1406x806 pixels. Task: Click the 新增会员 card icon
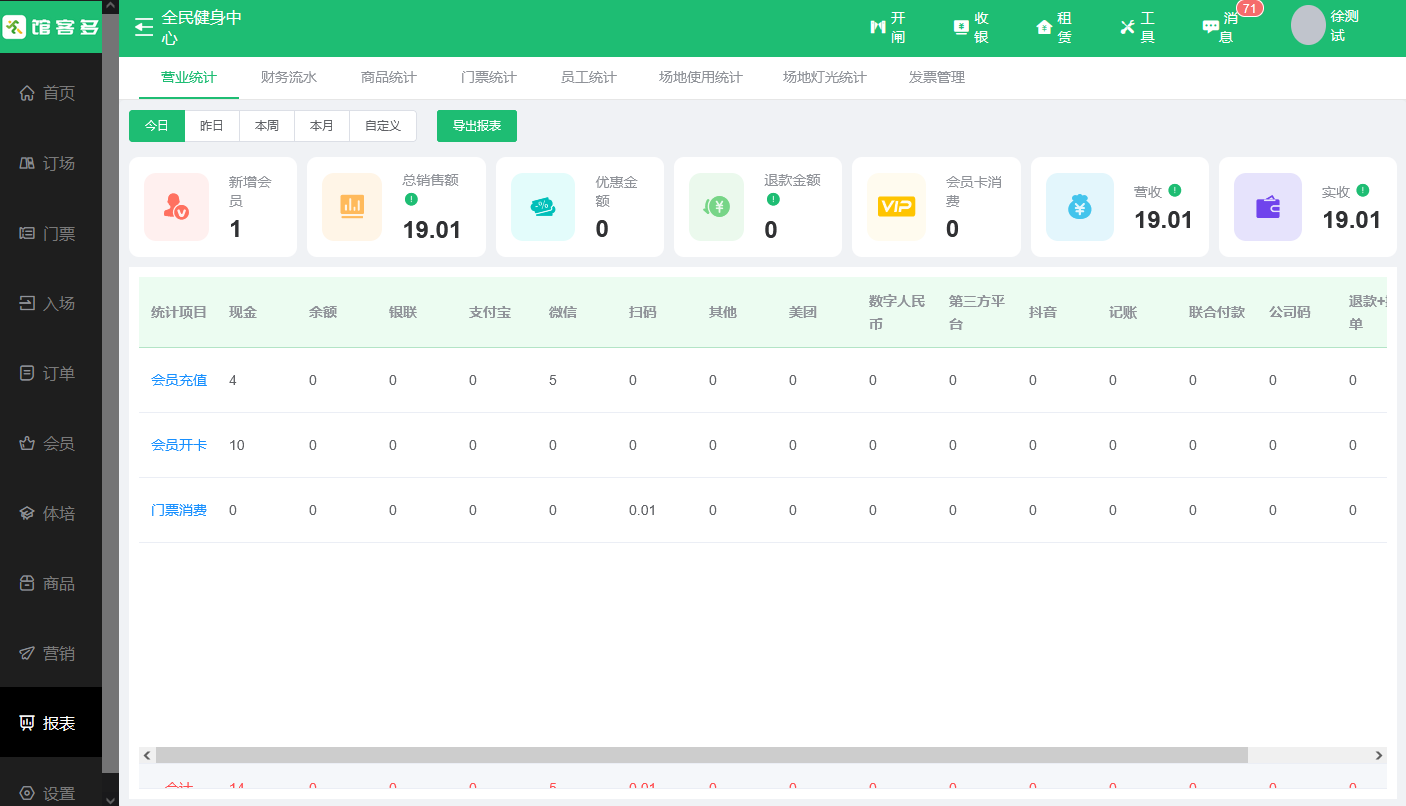tap(177, 207)
